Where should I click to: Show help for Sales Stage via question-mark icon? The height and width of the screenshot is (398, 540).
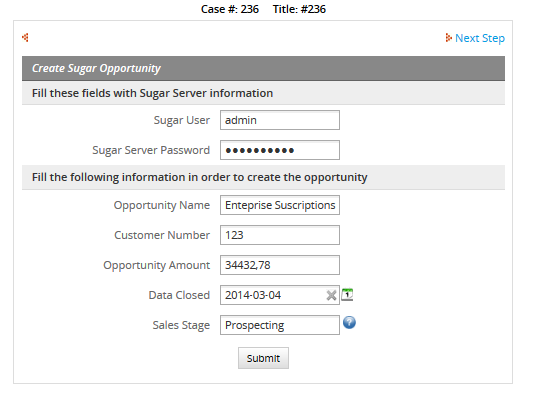pos(349,323)
